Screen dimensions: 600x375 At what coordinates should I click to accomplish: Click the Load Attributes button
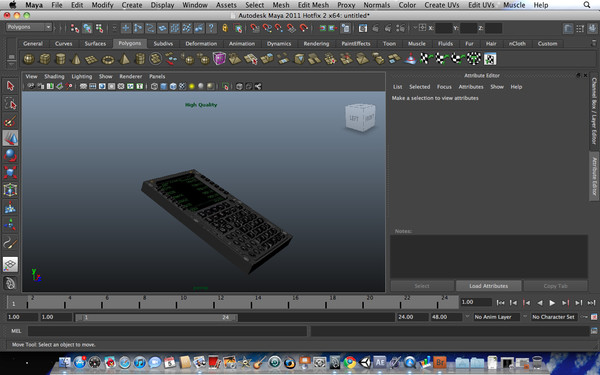point(489,286)
